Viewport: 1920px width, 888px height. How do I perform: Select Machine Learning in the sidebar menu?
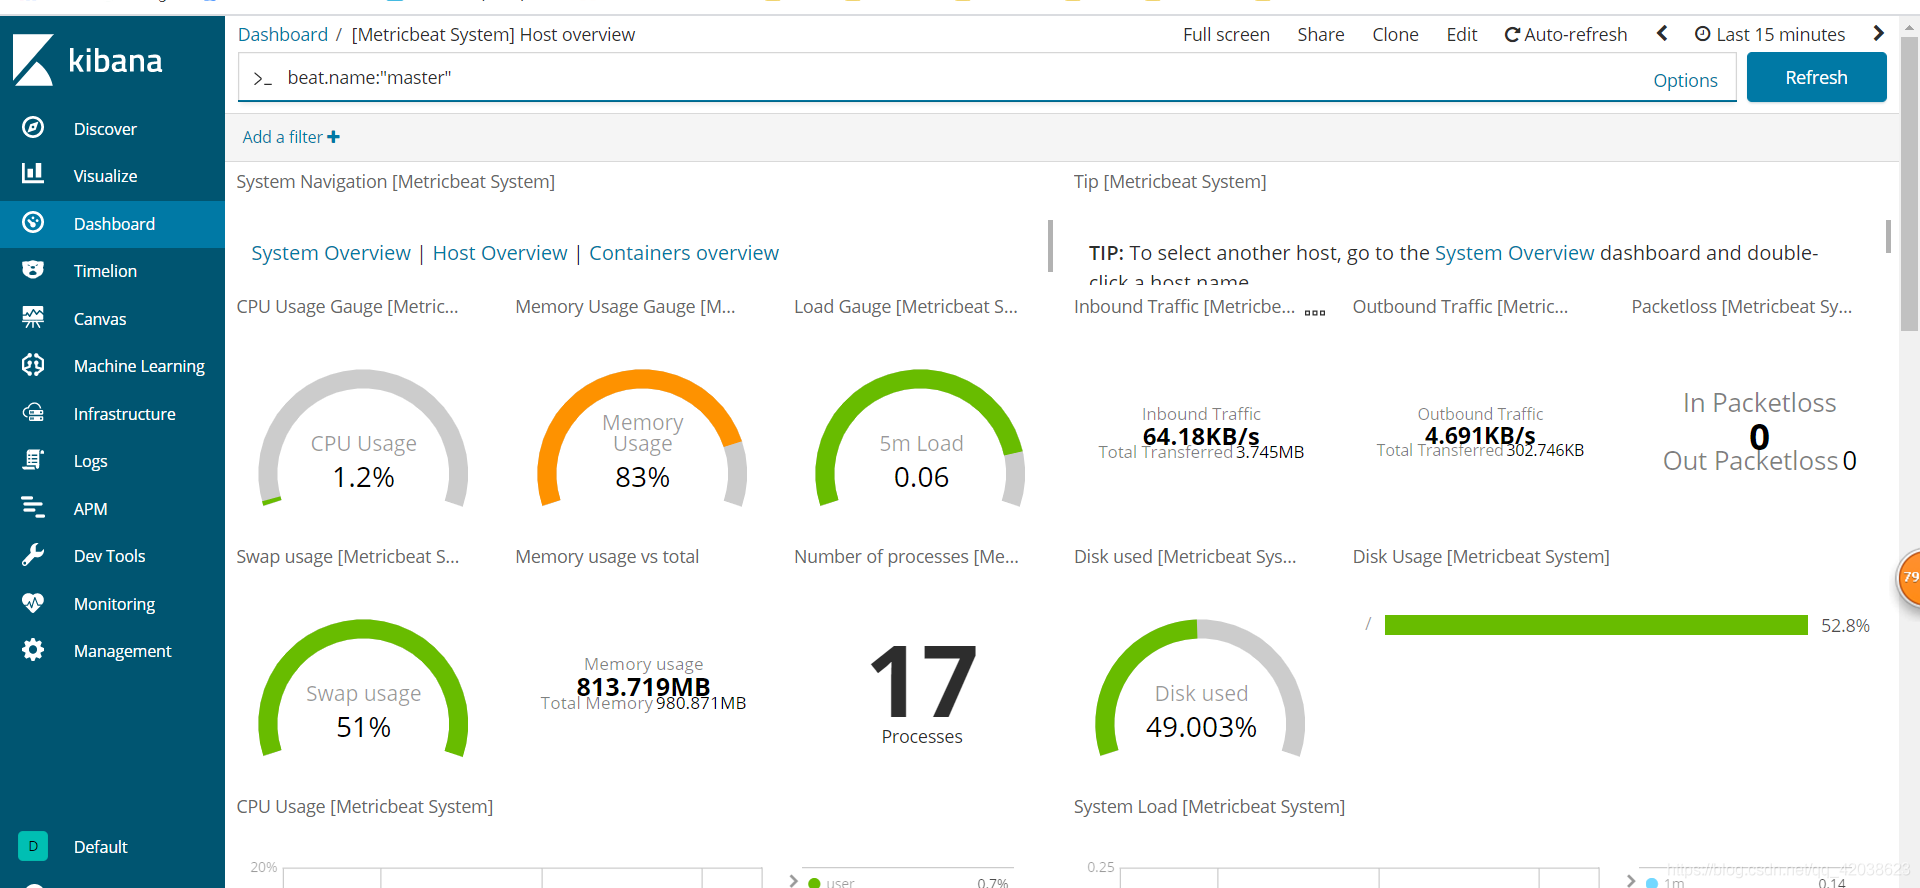pyautogui.click(x=139, y=366)
